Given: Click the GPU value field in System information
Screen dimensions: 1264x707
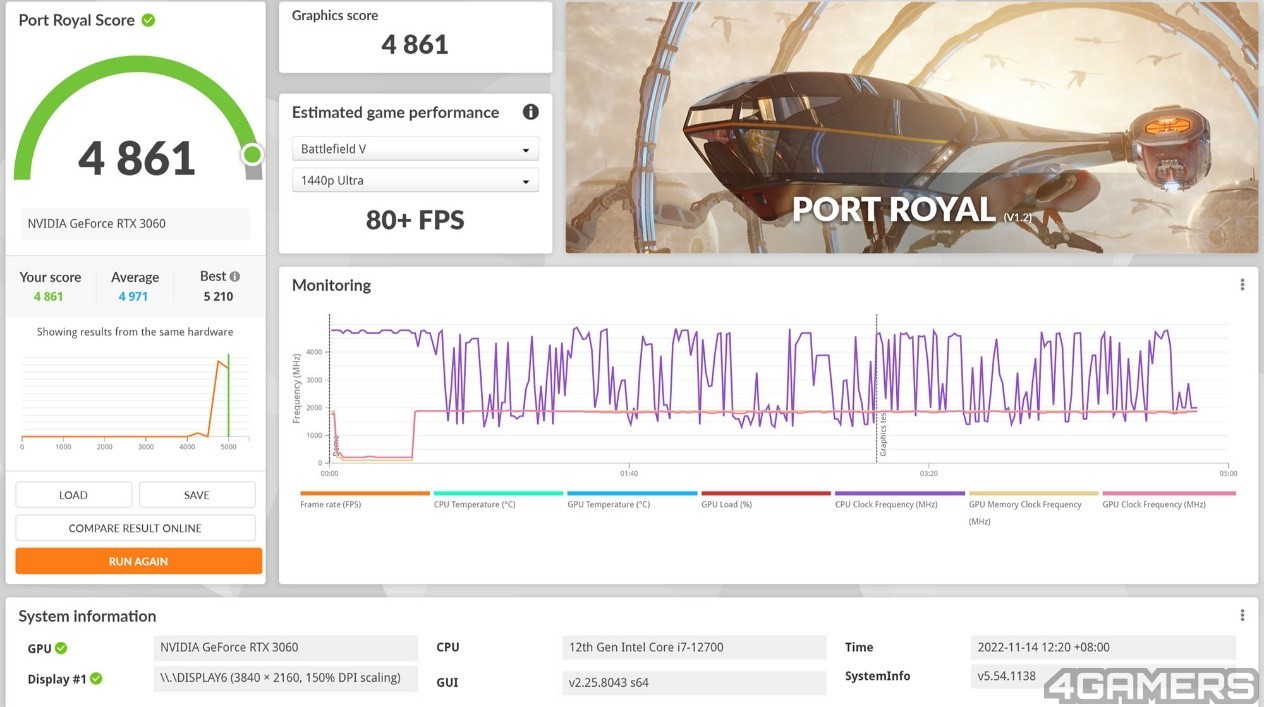Looking at the screenshot, I should [286, 647].
